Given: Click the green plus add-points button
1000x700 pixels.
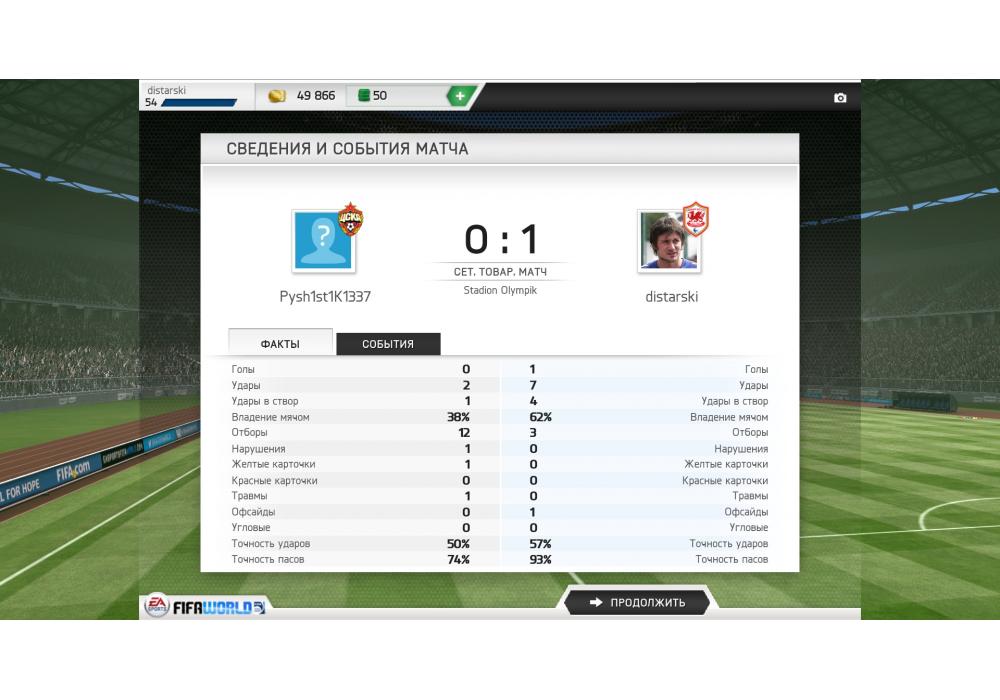Looking at the screenshot, I should pos(460,96).
